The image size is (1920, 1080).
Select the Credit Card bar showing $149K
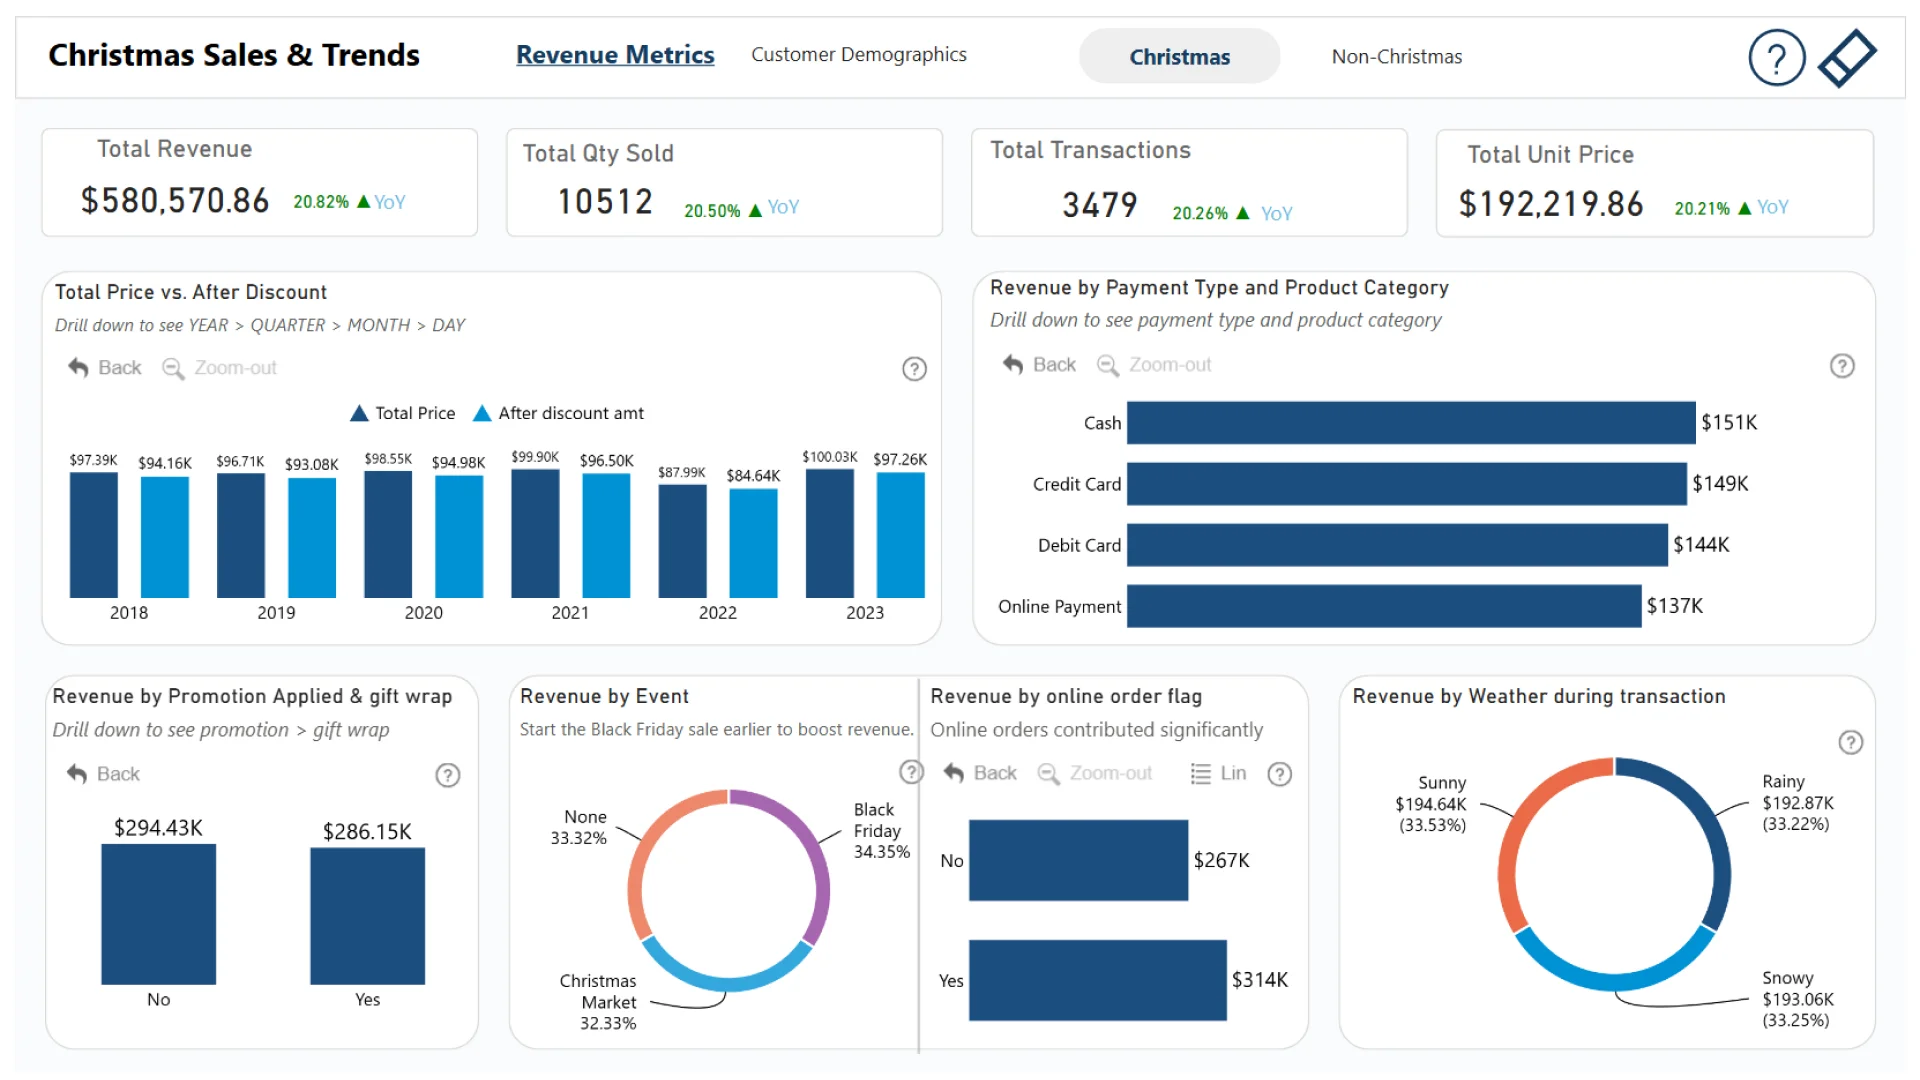pos(1407,484)
